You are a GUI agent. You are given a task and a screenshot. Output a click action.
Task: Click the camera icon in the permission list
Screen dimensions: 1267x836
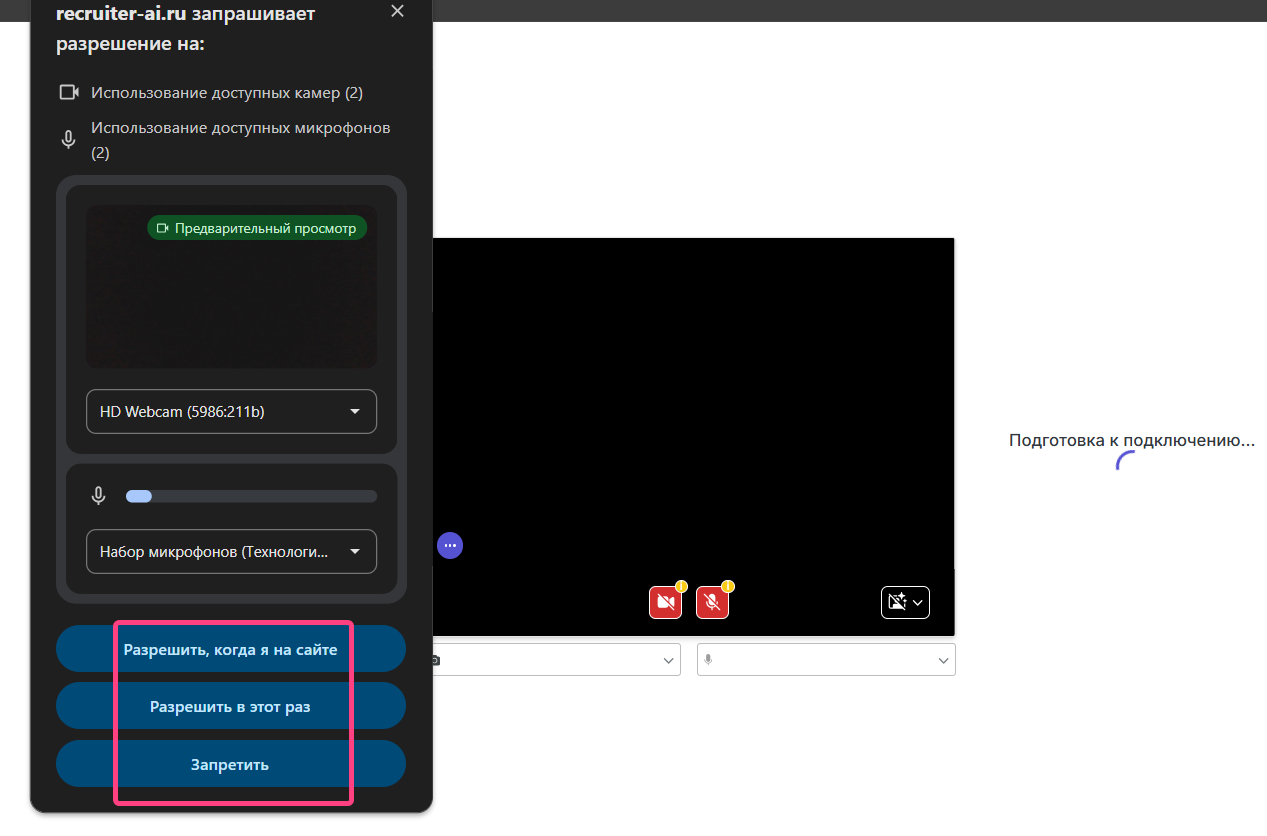pyautogui.click(x=69, y=93)
